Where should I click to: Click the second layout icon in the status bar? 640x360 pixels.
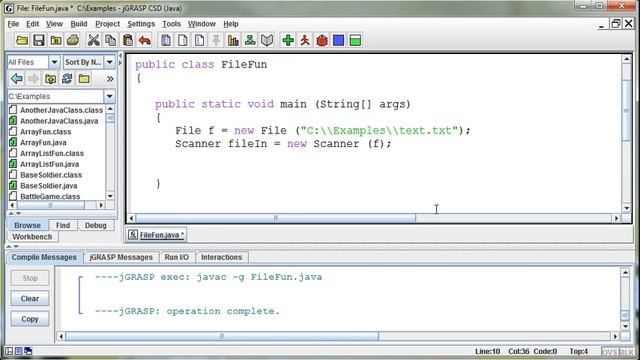(19, 351)
